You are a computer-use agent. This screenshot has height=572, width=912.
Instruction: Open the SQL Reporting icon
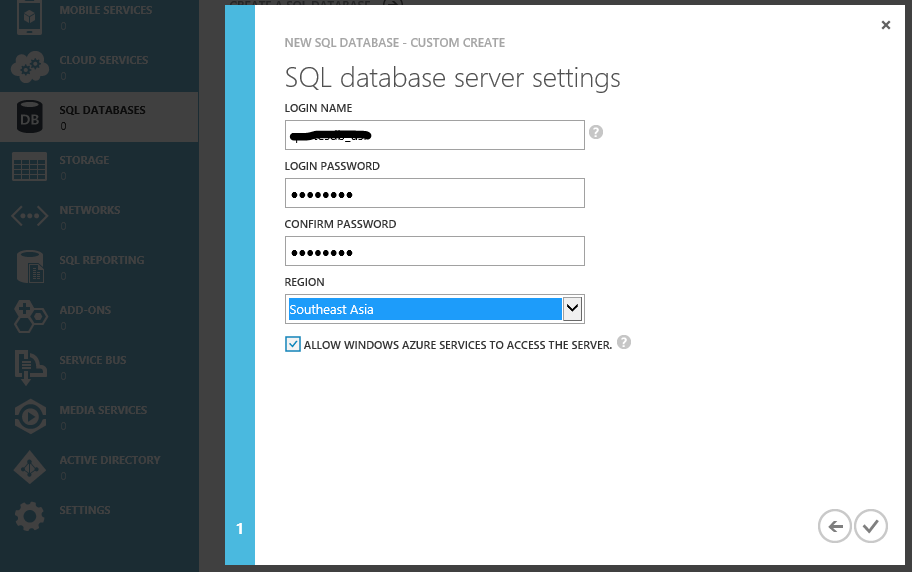pos(30,267)
